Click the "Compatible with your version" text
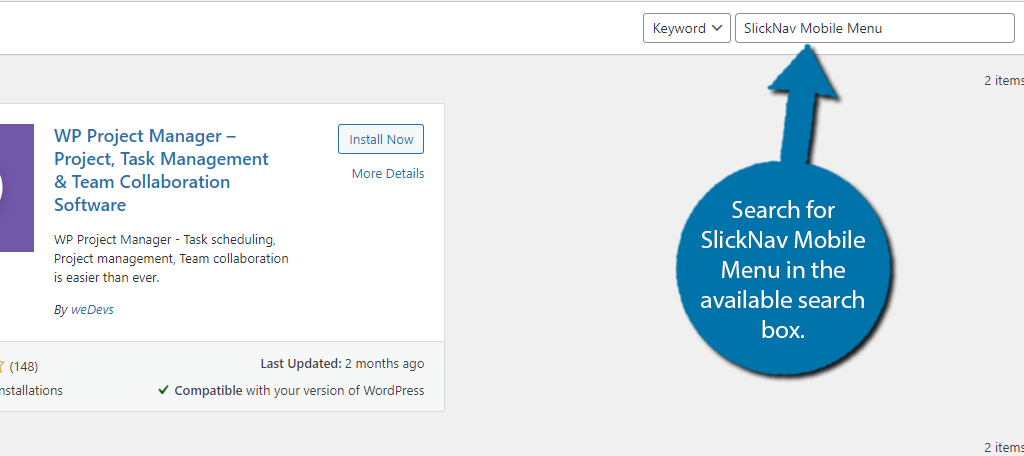 (x=299, y=391)
